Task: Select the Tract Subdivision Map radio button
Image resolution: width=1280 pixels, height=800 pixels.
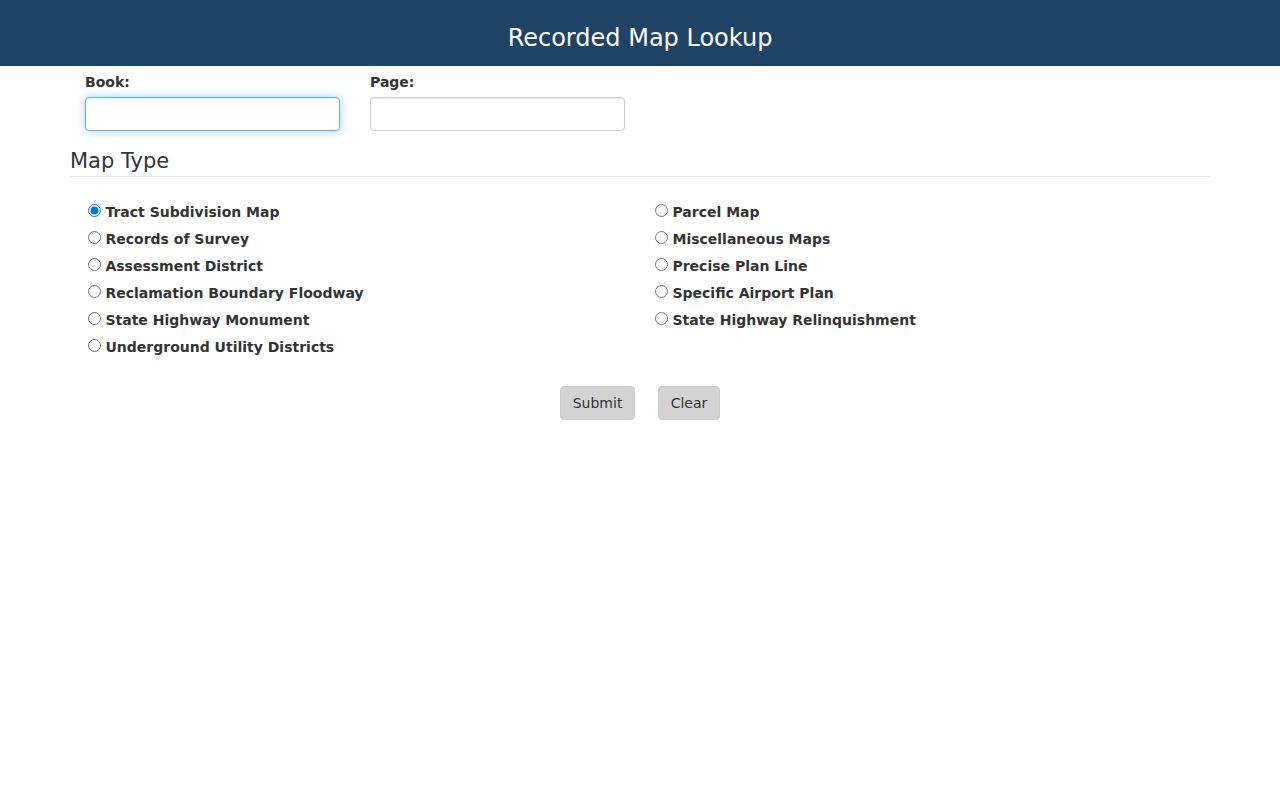Action: [94, 211]
